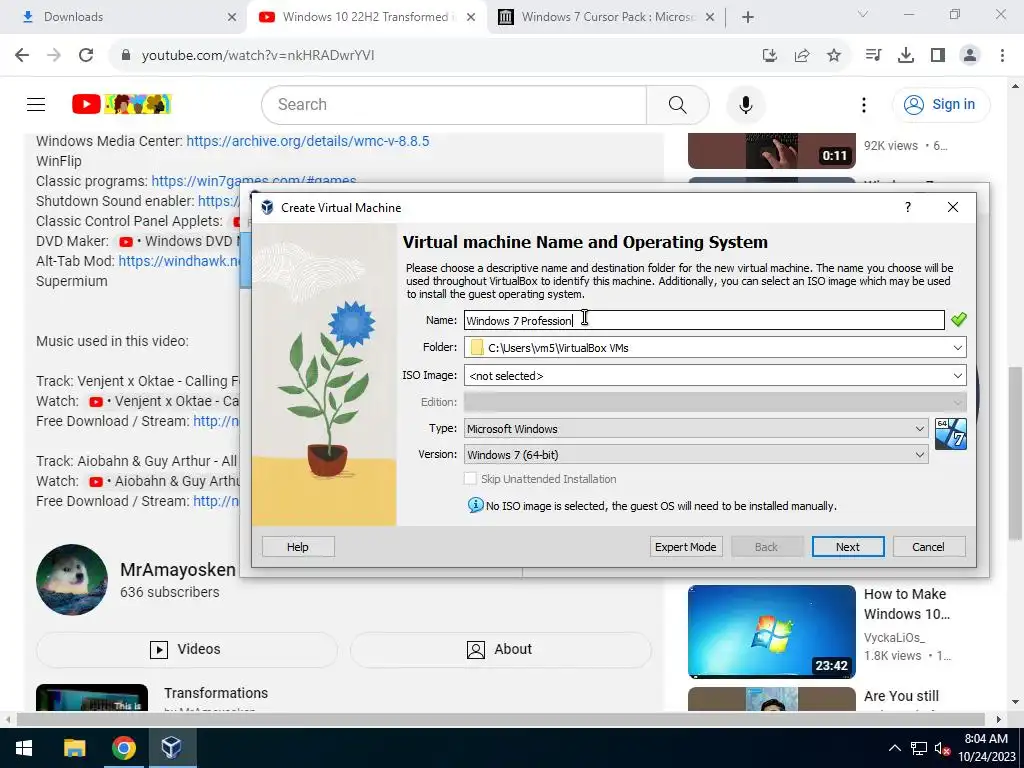Click the YouTube logo
This screenshot has height=768, width=1024.
121,104
